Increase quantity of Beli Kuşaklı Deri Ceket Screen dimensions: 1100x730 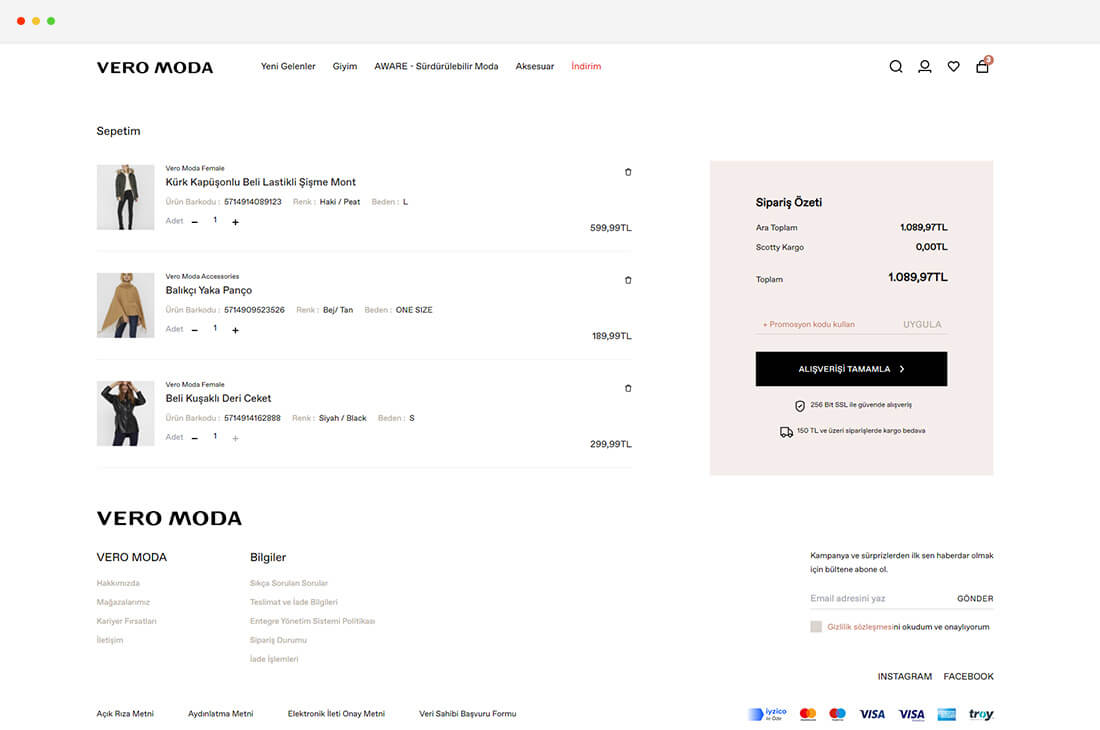pos(236,438)
